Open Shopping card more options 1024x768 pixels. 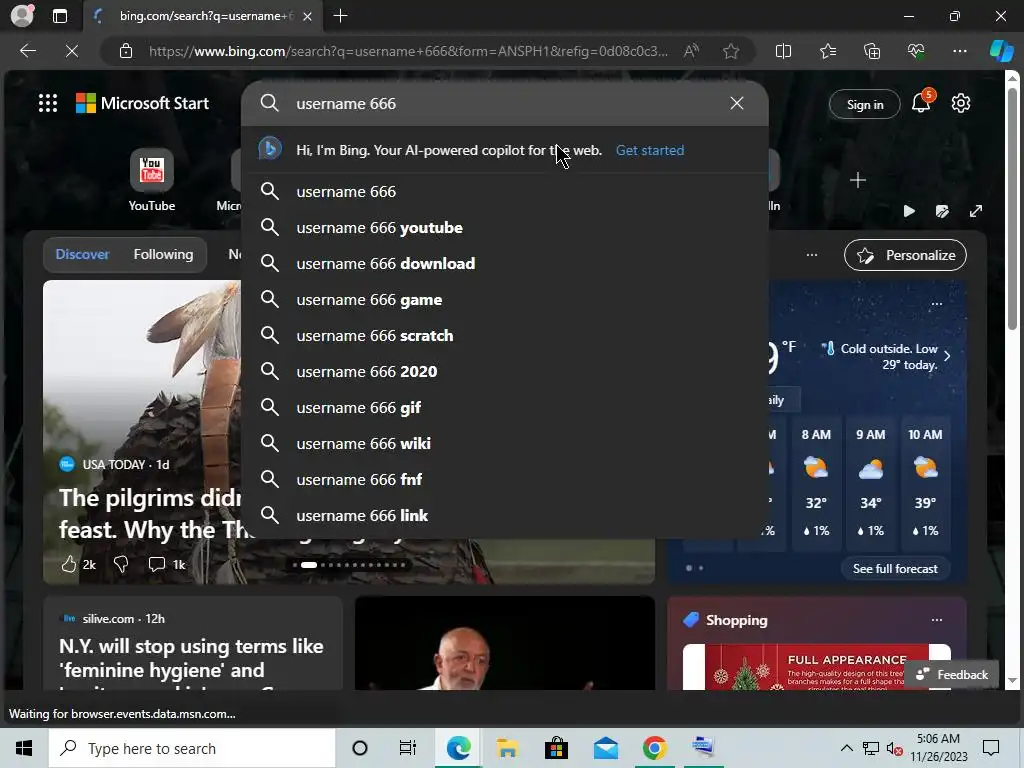(x=936, y=620)
